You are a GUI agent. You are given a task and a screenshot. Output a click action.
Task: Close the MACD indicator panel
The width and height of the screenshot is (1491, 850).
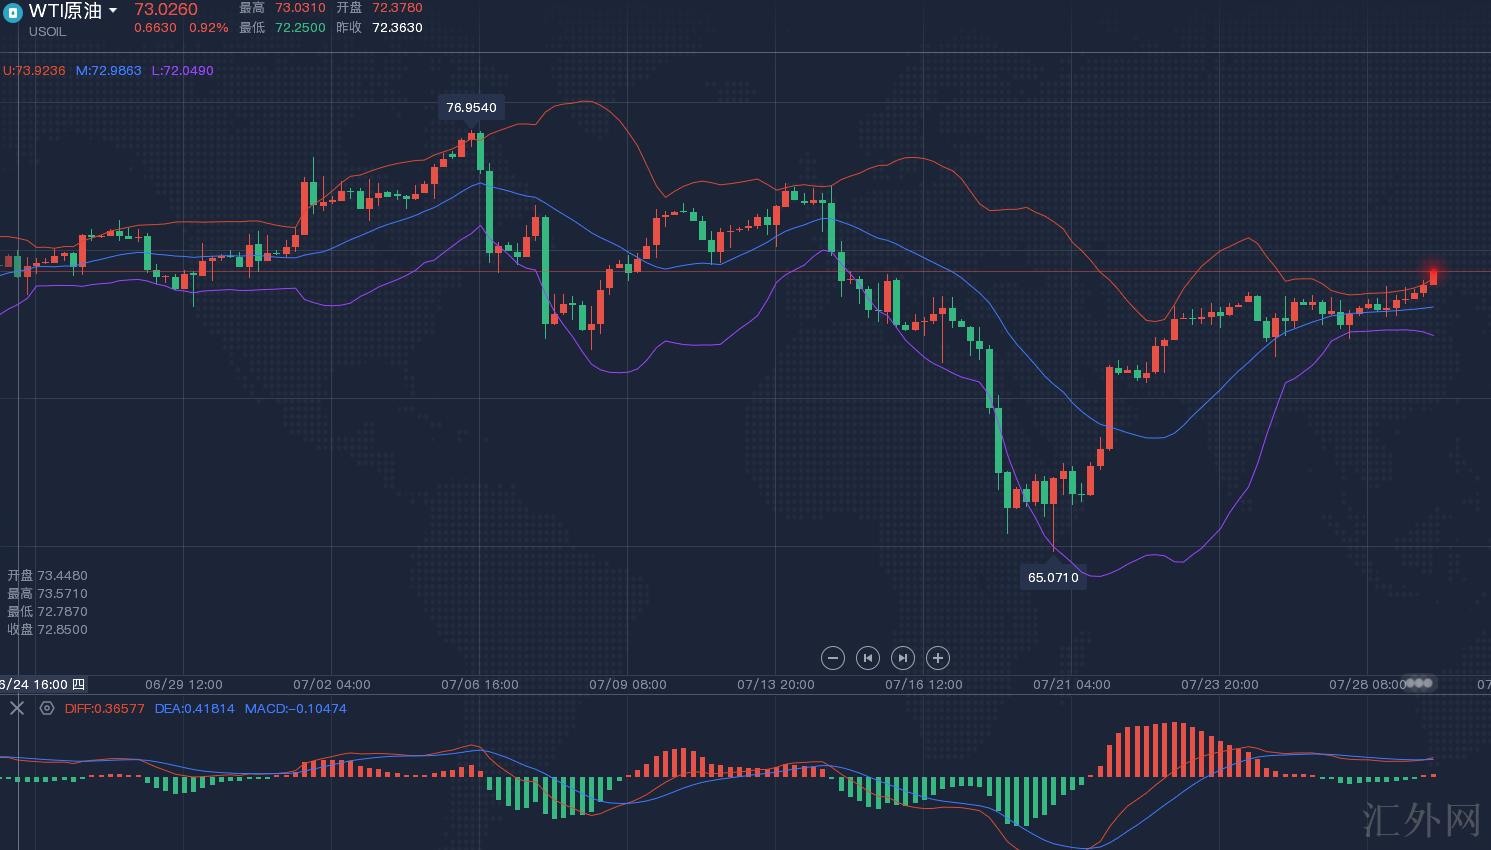click(x=17, y=708)
